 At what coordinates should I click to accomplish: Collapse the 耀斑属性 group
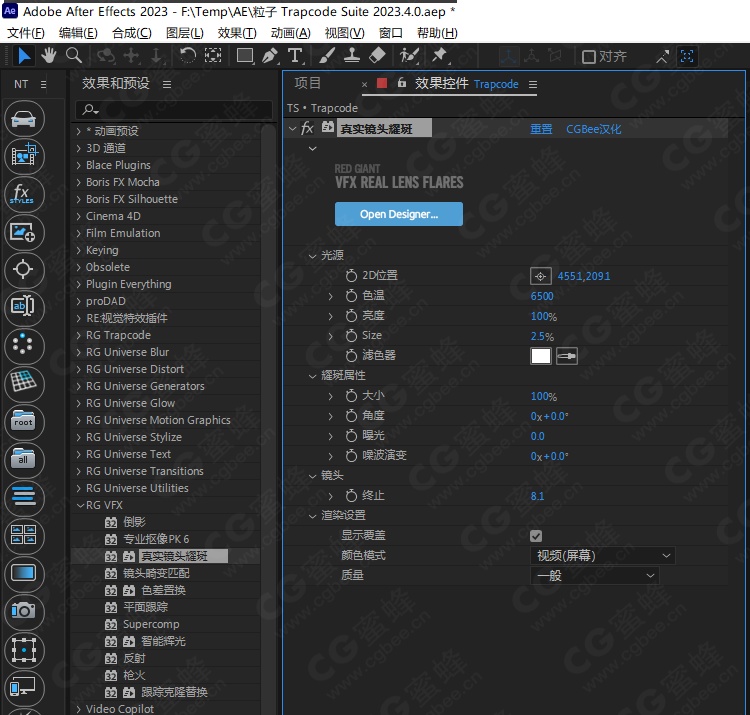pyautogui.click(x=312, y=376)
